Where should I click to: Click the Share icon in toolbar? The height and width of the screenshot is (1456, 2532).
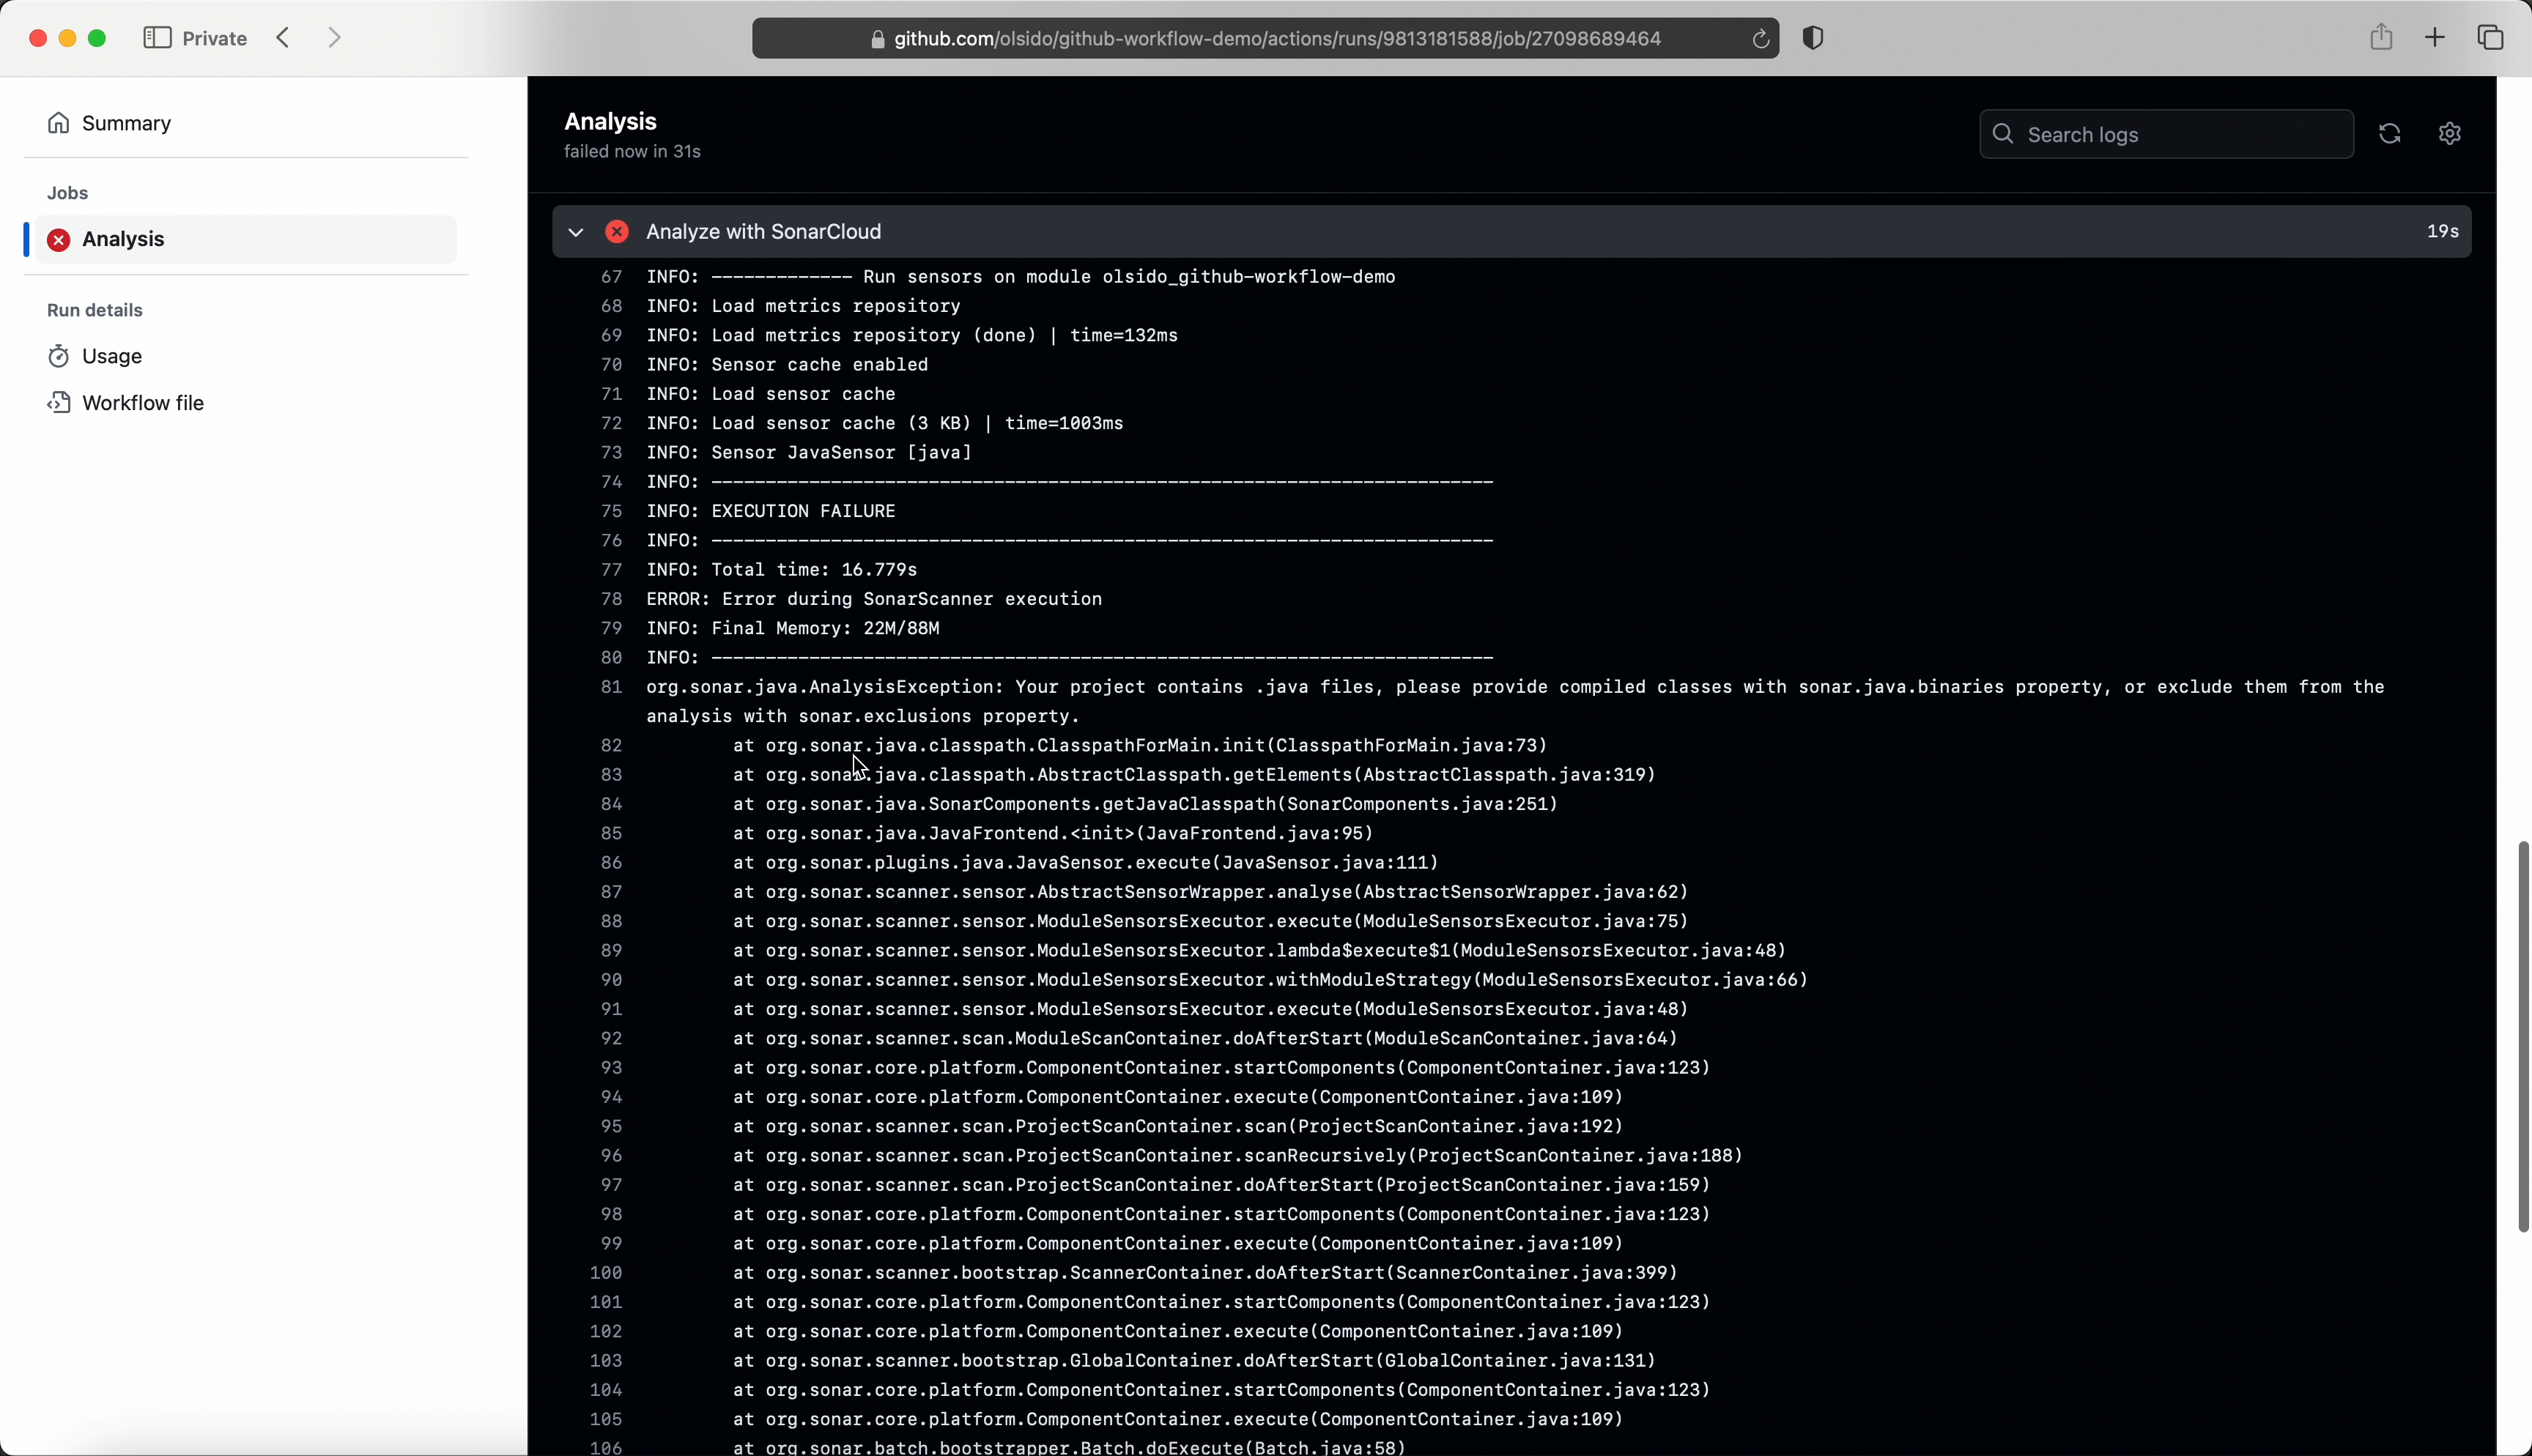click(x=2381, y=38)
